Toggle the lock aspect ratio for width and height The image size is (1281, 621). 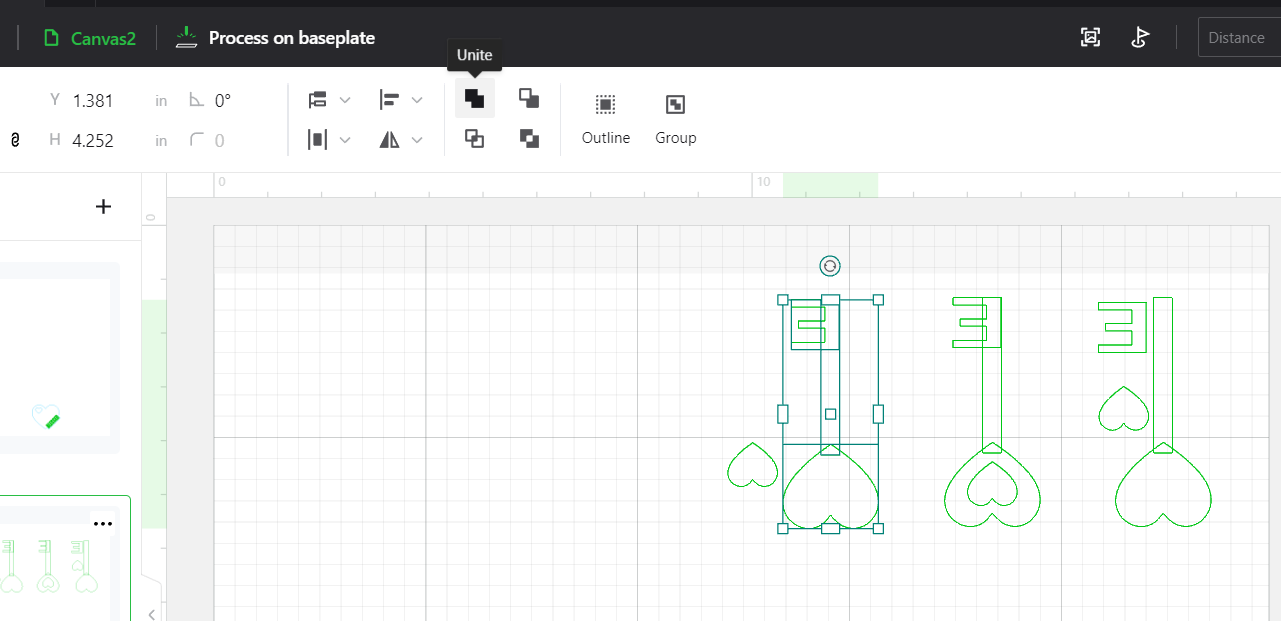(14, 140)
